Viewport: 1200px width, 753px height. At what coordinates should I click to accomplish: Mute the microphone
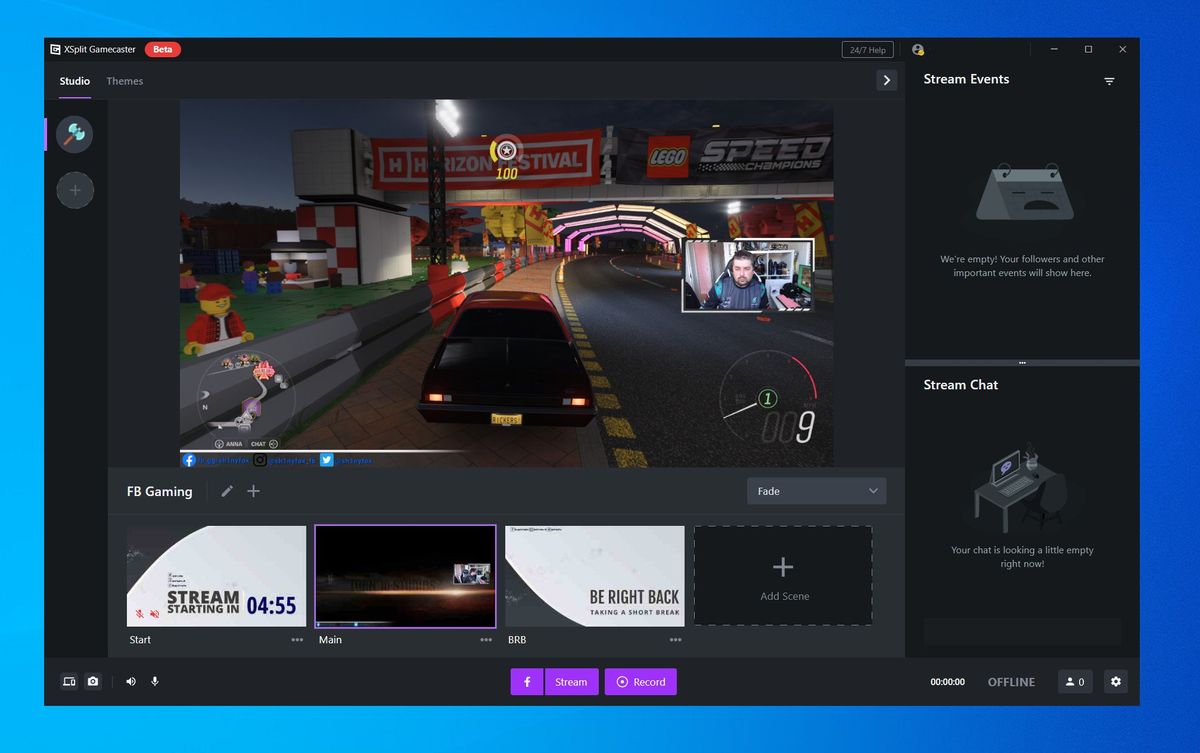(155, 682)
